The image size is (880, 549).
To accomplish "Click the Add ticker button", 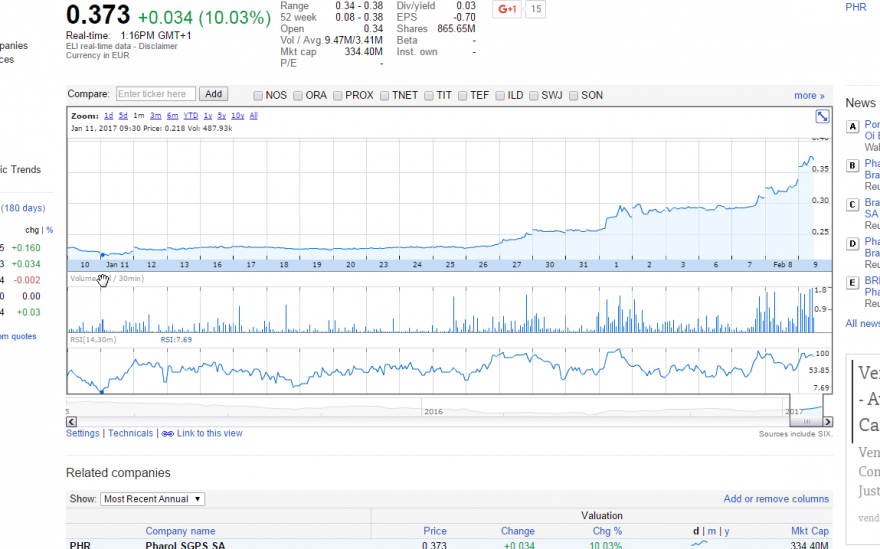I will tap(213, 94).
